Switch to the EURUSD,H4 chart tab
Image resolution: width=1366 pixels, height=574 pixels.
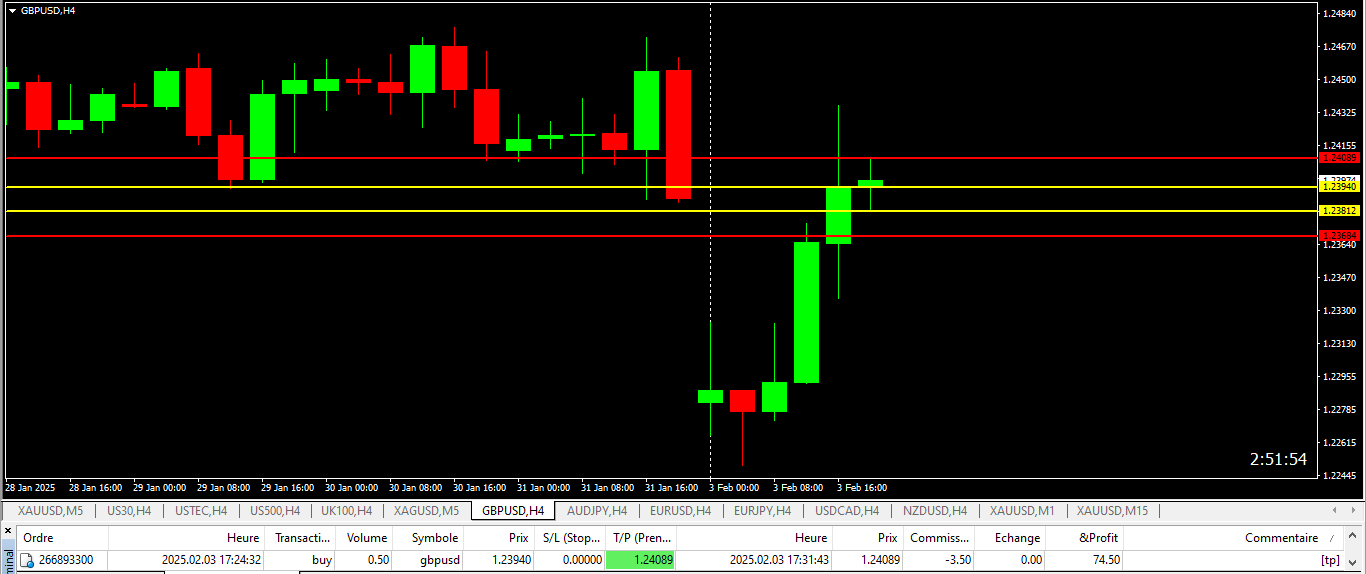click(680, 511)
